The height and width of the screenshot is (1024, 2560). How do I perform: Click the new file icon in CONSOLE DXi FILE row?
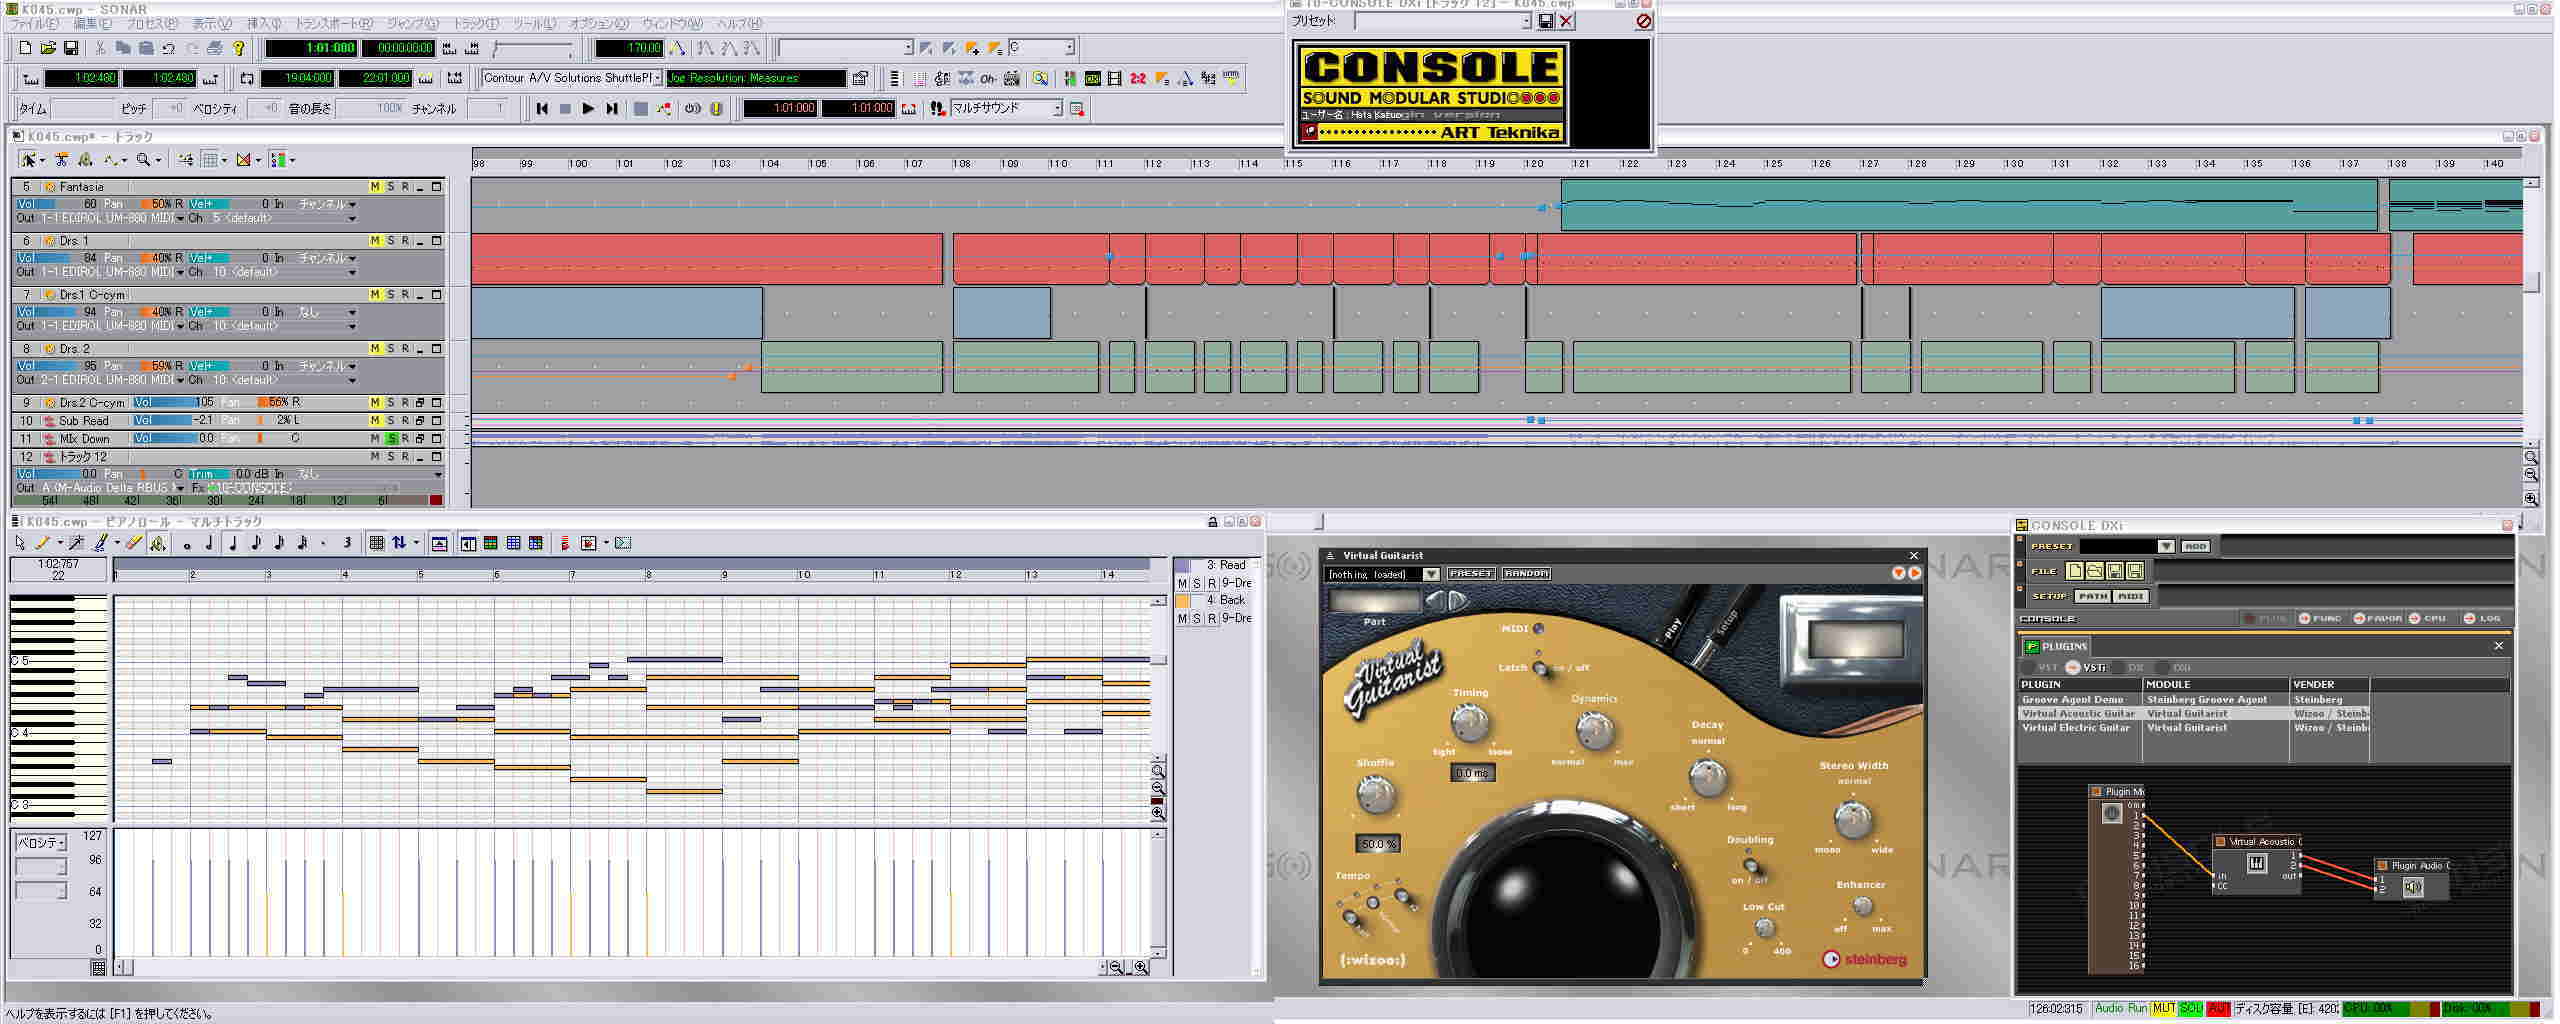[2075, 571]
